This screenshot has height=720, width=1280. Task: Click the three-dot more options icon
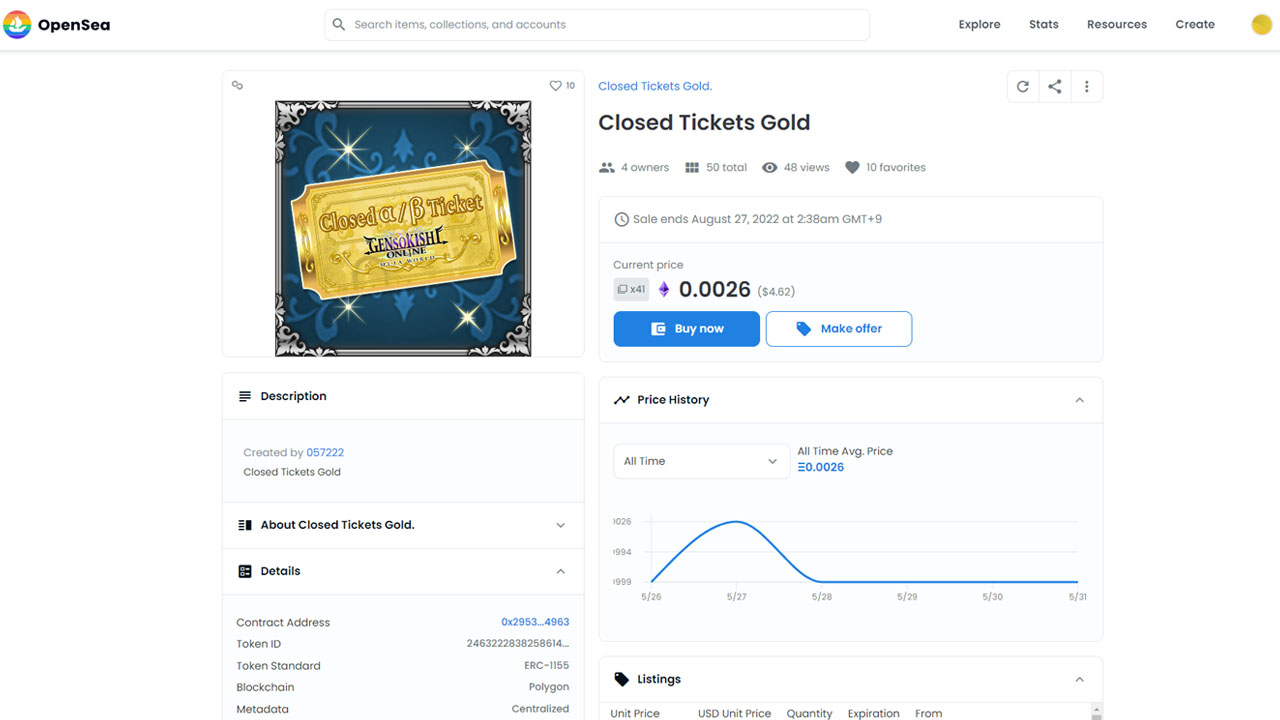pyautogui.click(x=1087, y=86)
